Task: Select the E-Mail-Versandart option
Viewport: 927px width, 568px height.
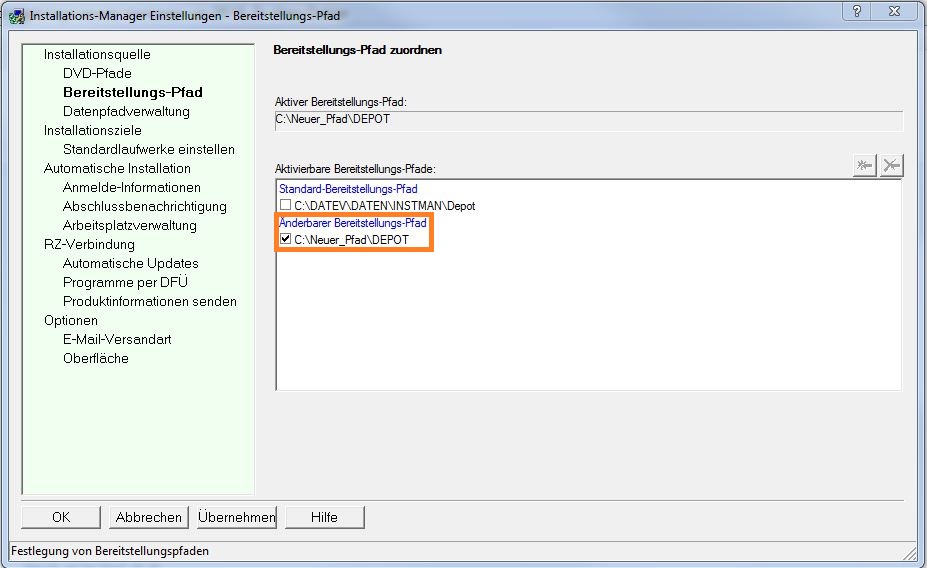Action: [117, 339]
